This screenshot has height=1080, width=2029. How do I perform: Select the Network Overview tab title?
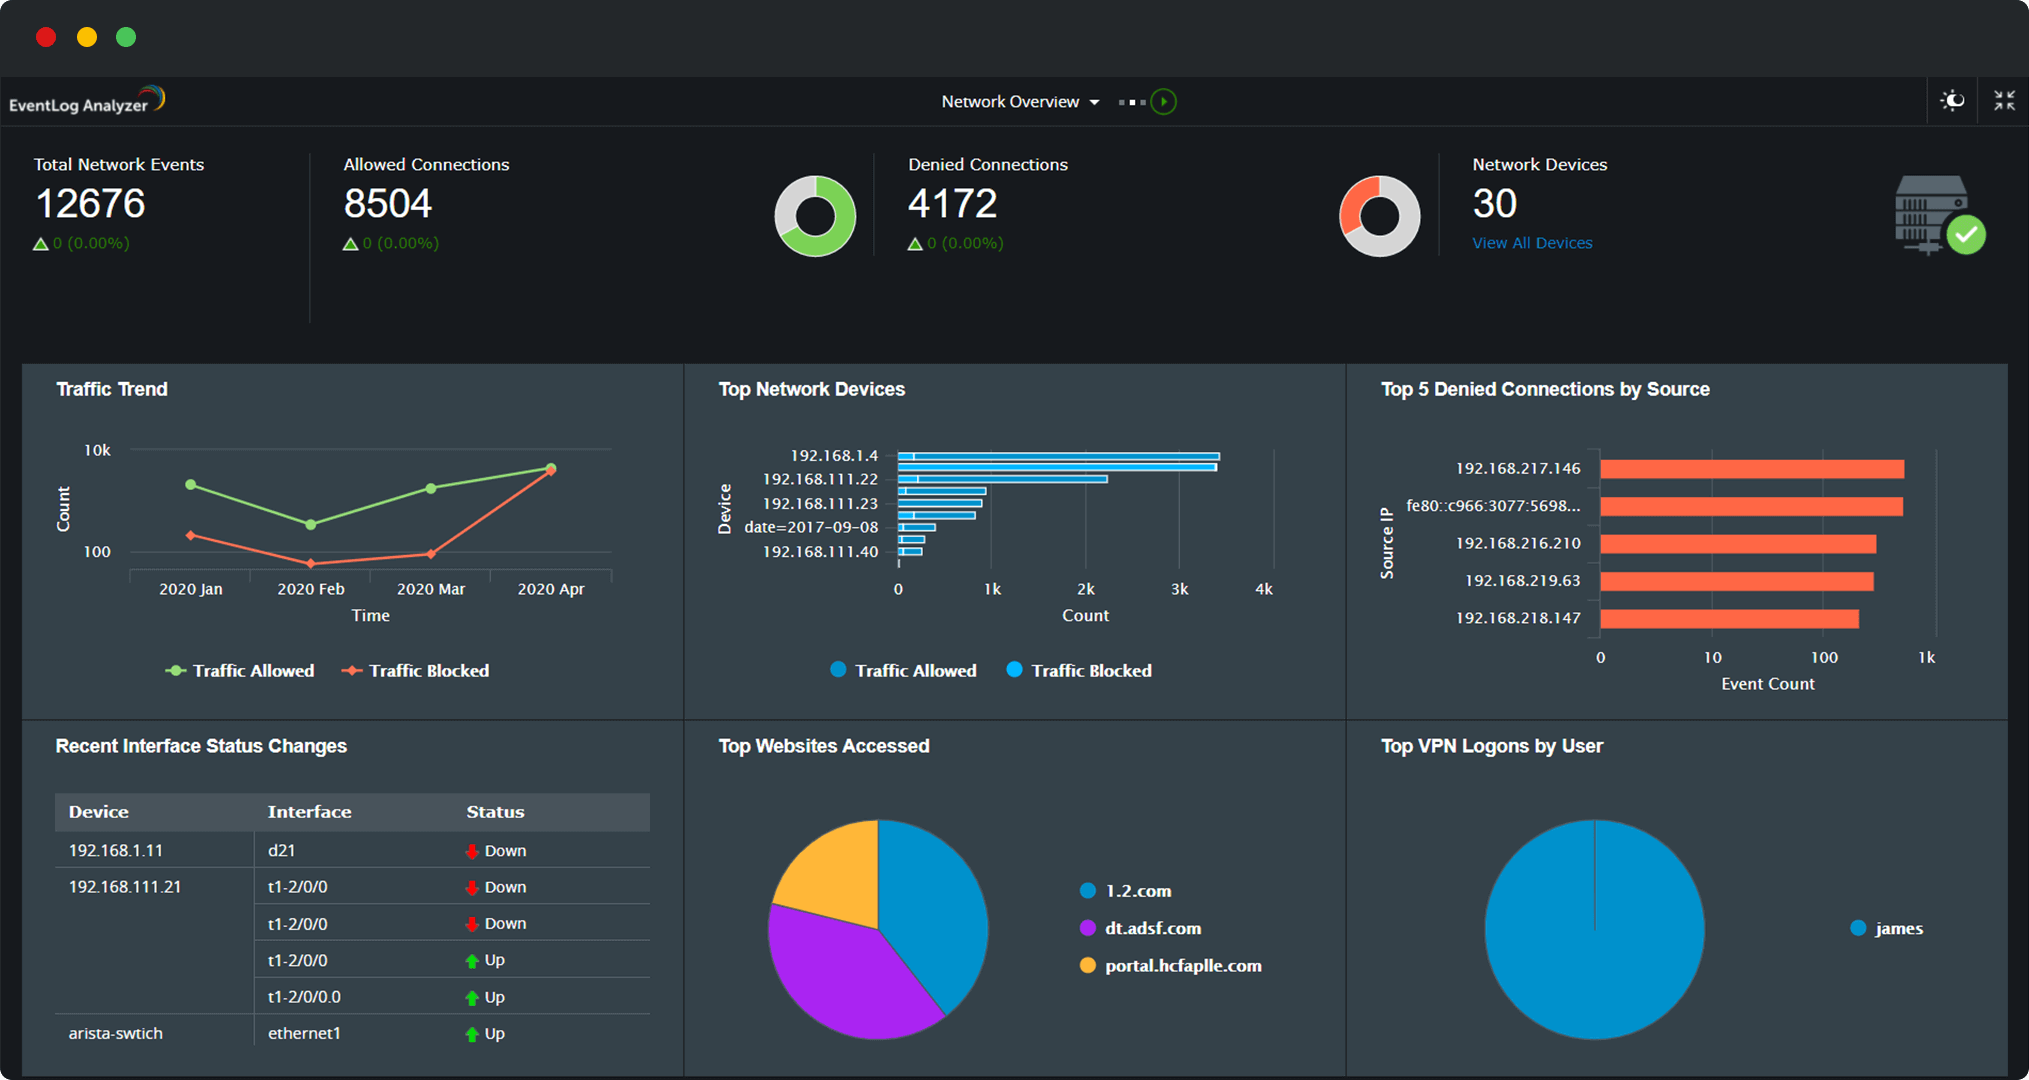pos(1009,101)
